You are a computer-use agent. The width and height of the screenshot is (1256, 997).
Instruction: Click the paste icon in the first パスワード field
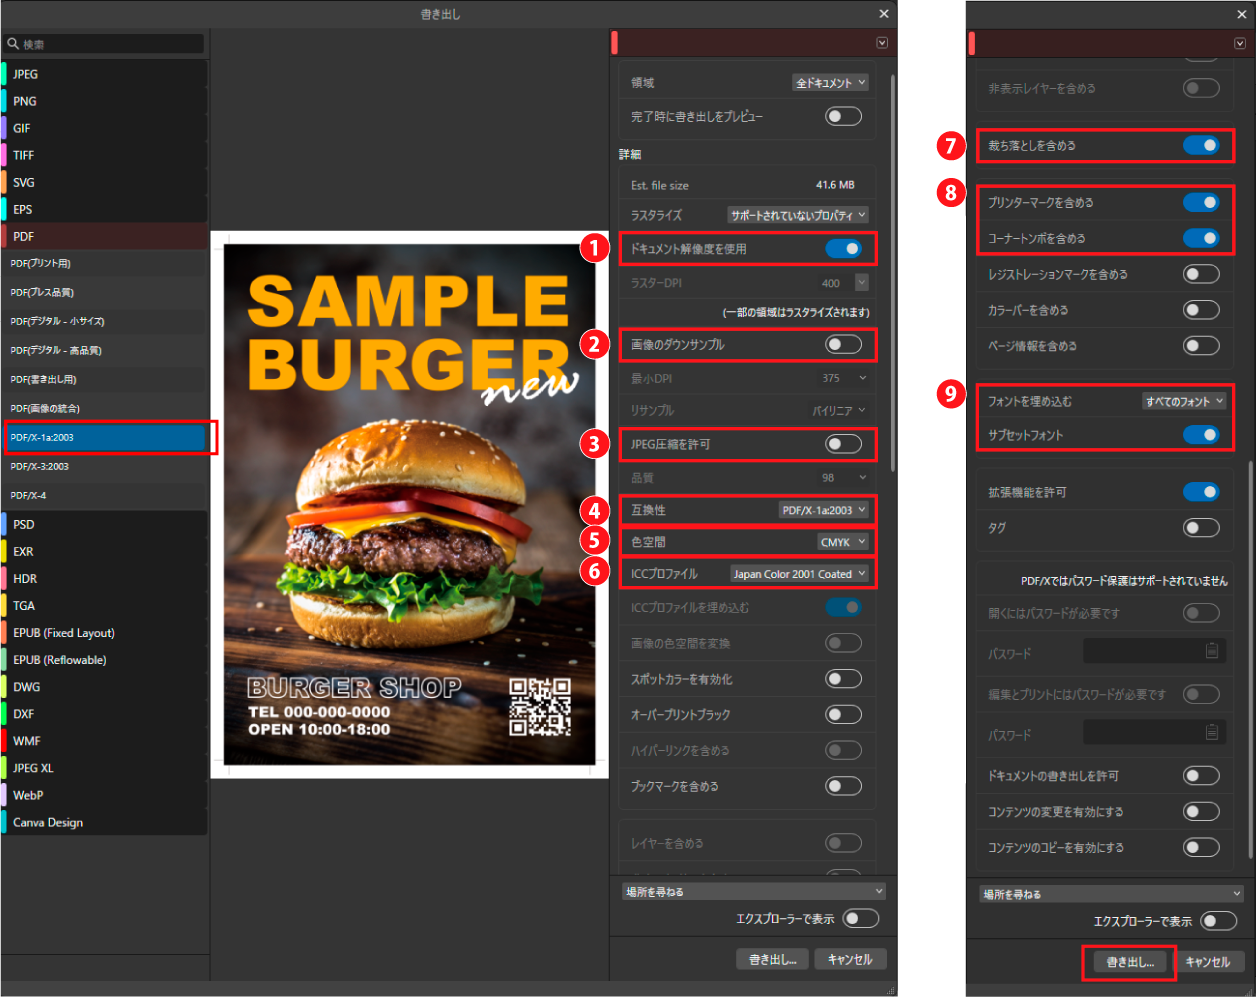tap(1211, 651)
